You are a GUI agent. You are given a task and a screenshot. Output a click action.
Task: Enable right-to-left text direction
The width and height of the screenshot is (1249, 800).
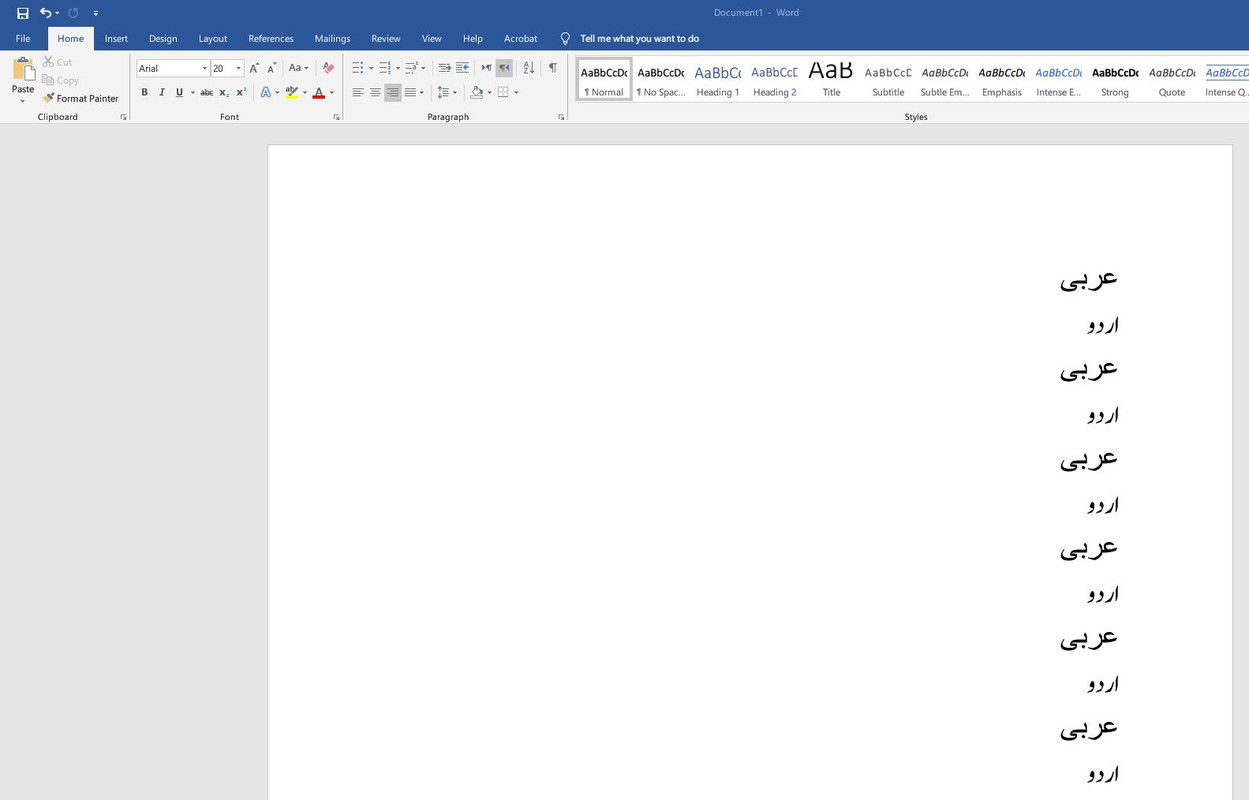click(x=504, y=68)
